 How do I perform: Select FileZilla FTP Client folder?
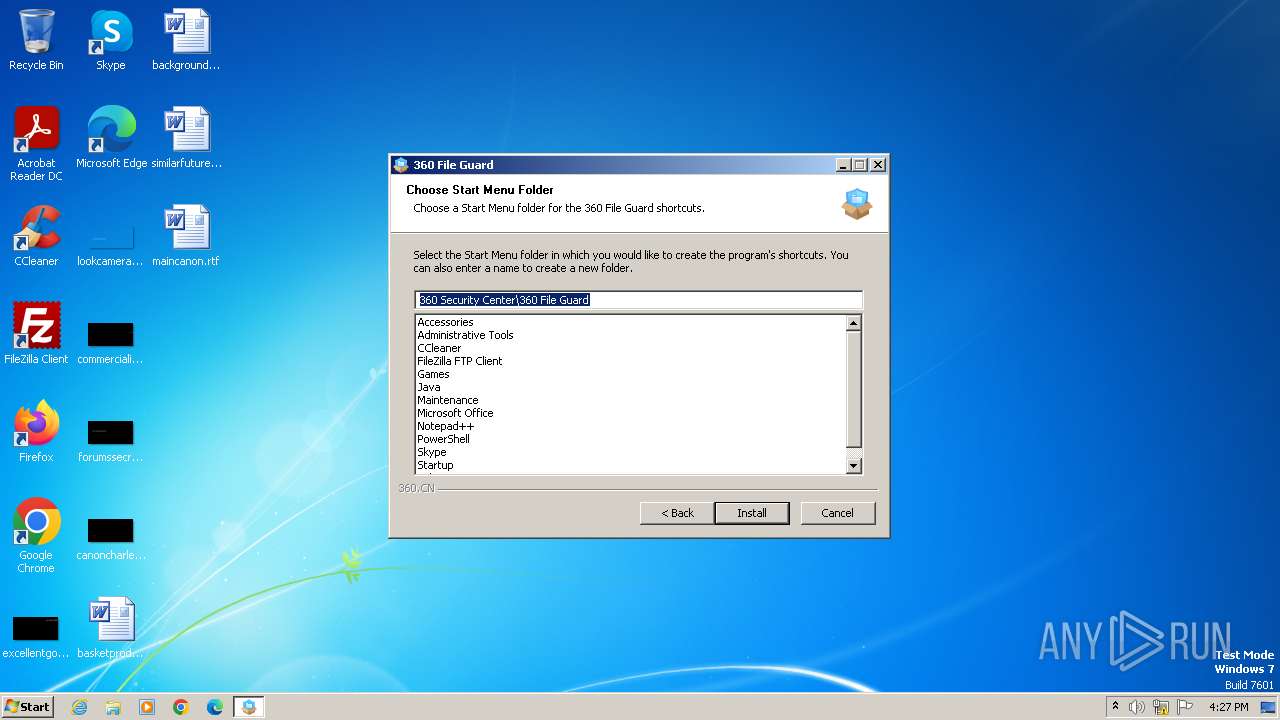point(460,361)
